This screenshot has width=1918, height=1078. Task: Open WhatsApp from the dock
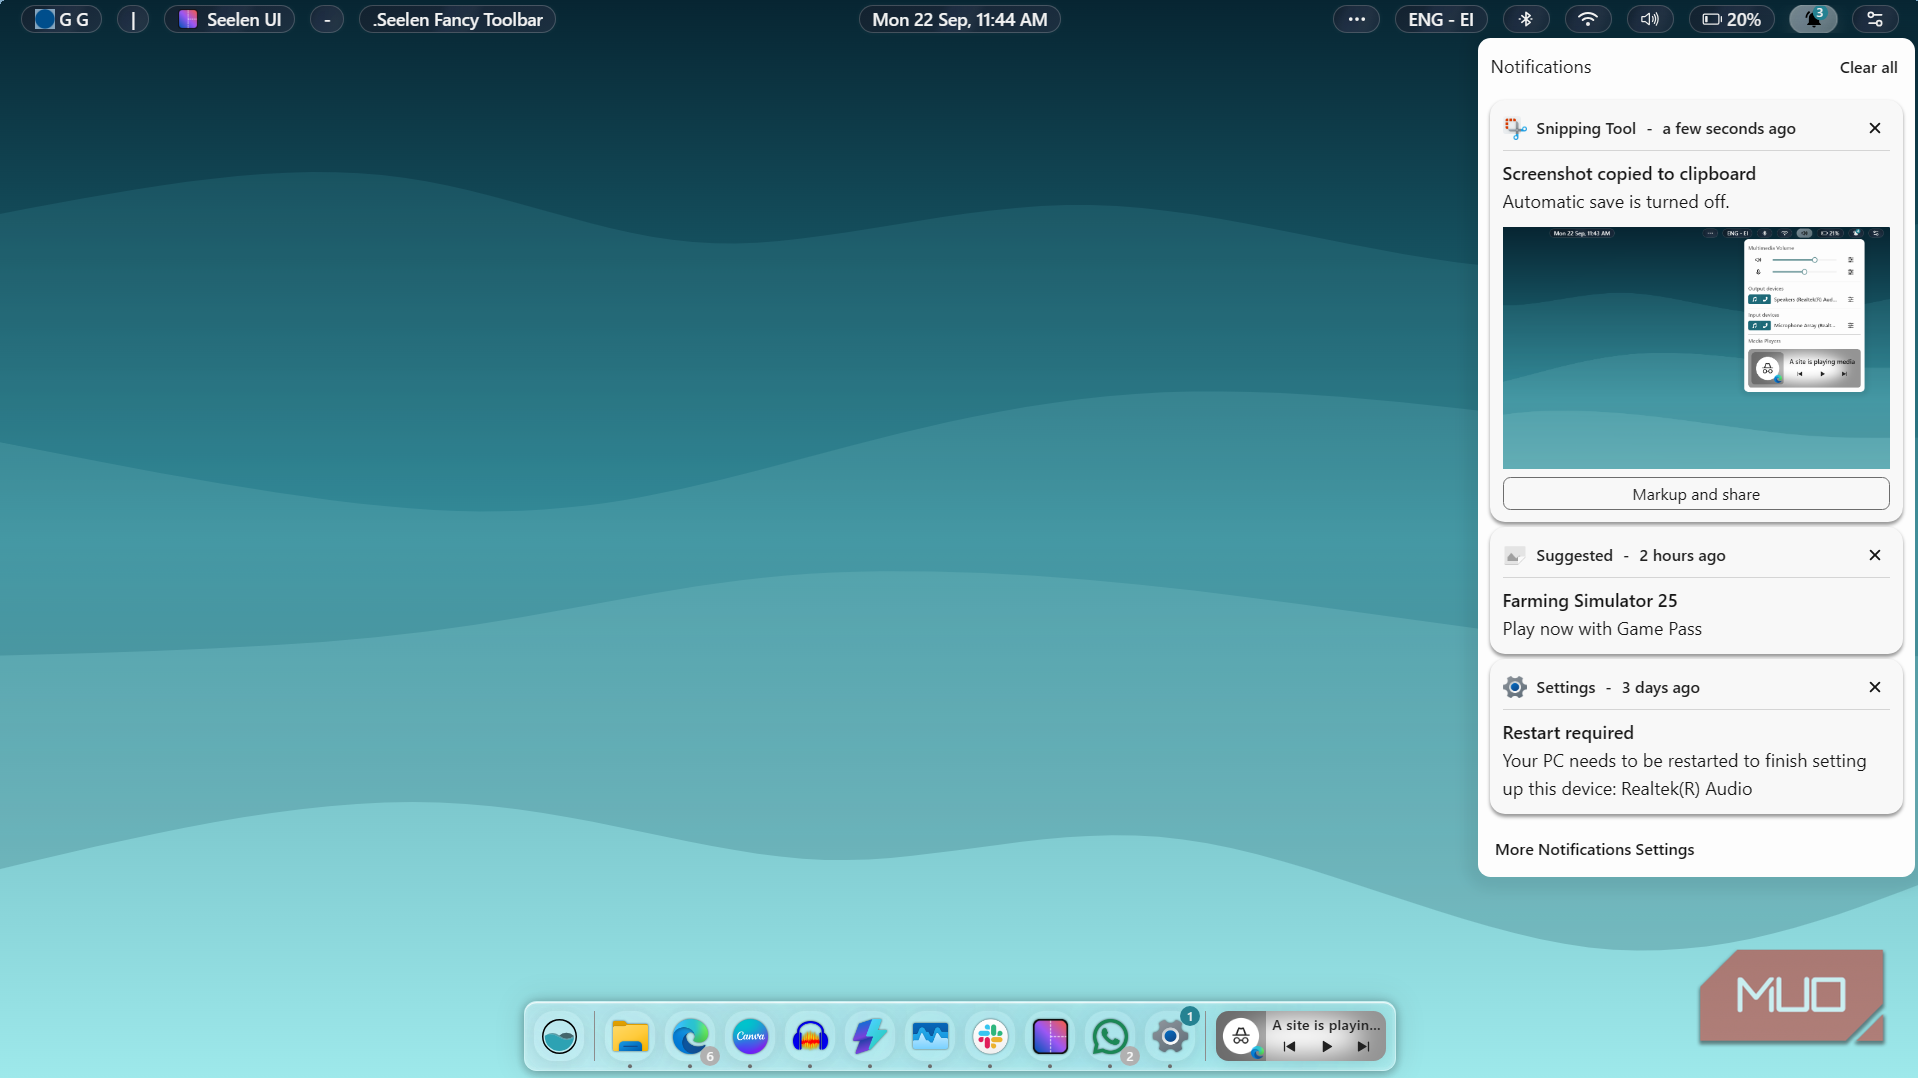pos(1109,1036)
